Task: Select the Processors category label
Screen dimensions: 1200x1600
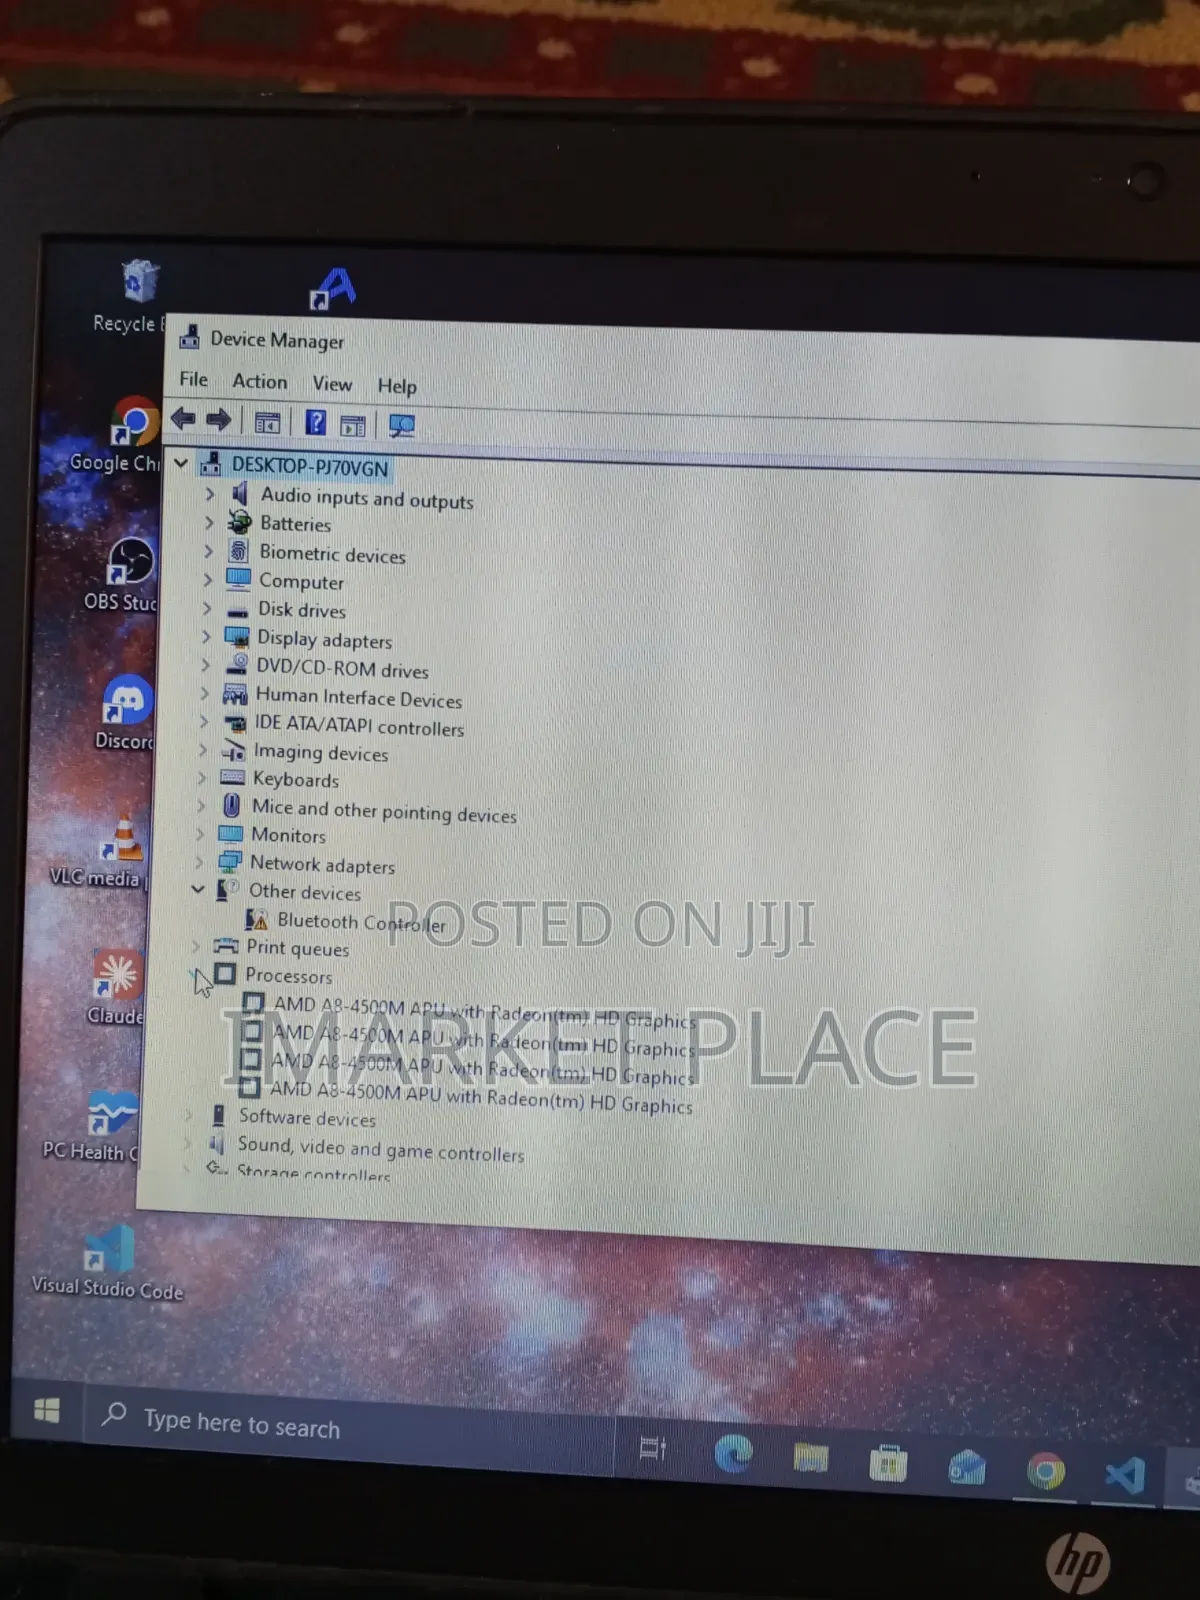Action: (288, 975)
